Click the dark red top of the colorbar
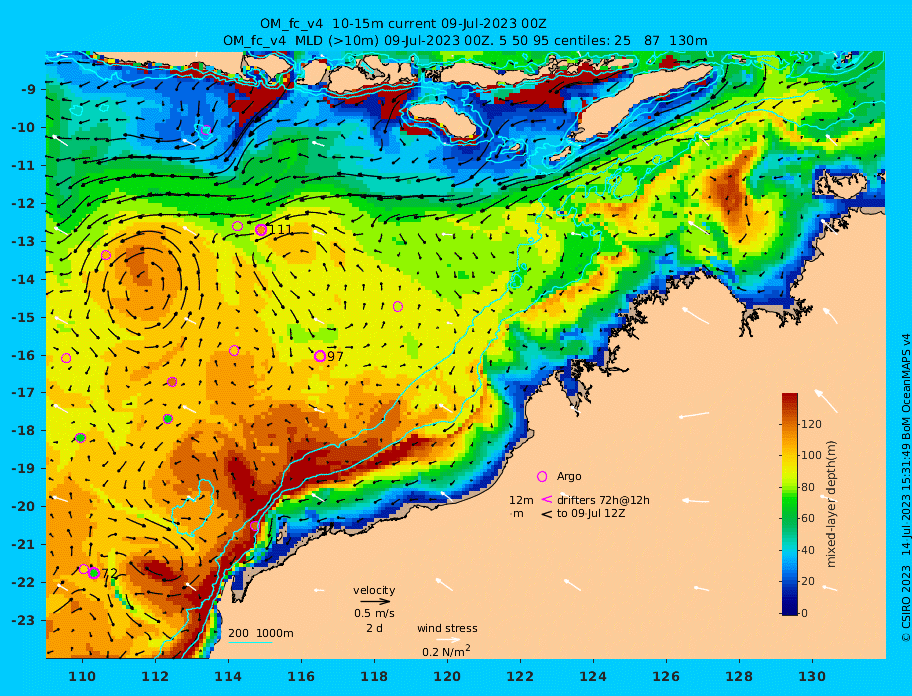This screenshot has height=696, width=912. 790,398
